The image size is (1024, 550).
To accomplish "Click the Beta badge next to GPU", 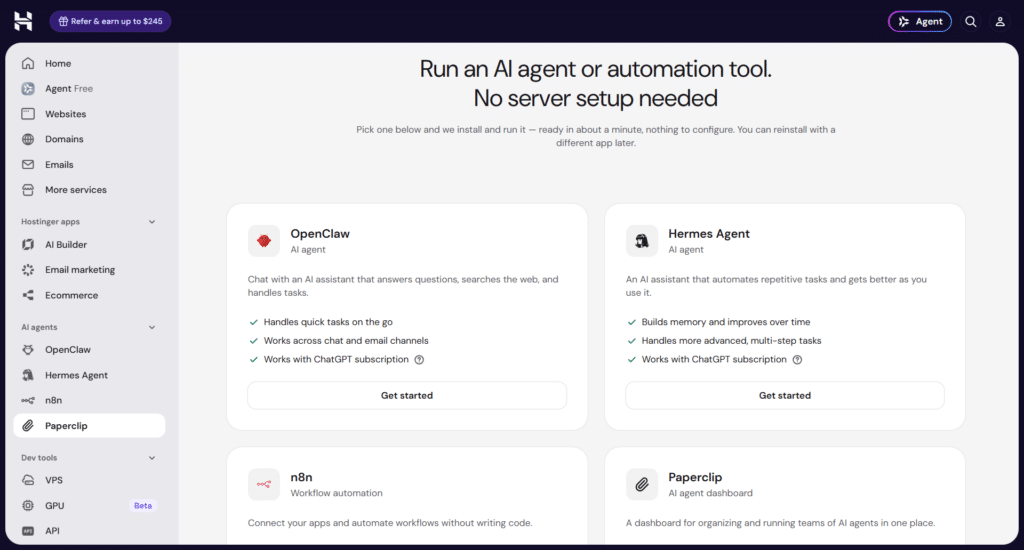I will point(143,506).
